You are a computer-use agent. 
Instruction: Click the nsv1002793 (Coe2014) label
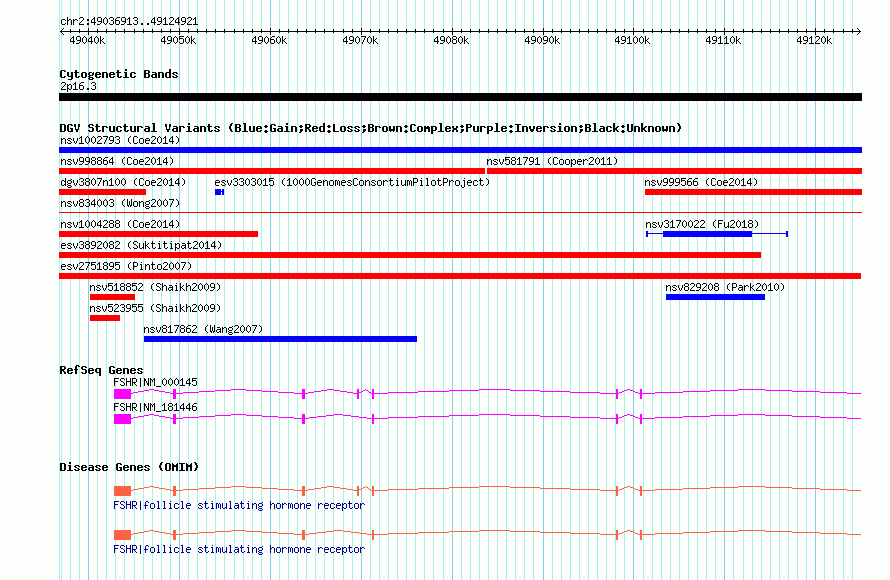click(120, 140)
